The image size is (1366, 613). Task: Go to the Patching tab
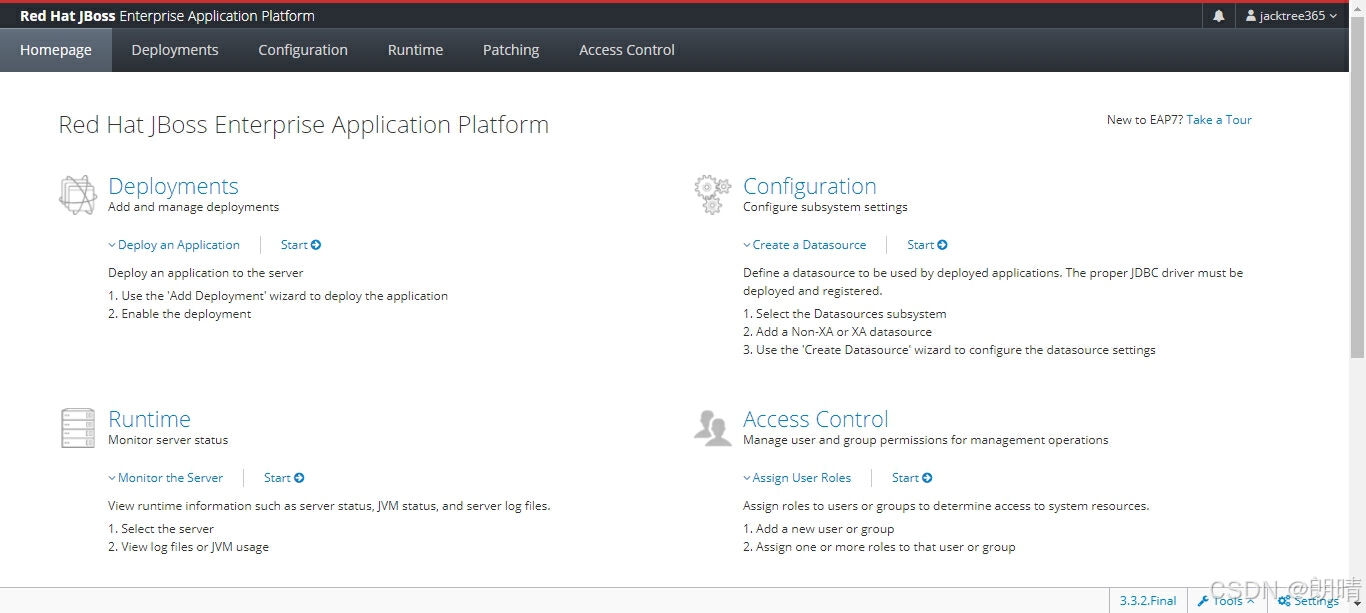click(511, 50)
